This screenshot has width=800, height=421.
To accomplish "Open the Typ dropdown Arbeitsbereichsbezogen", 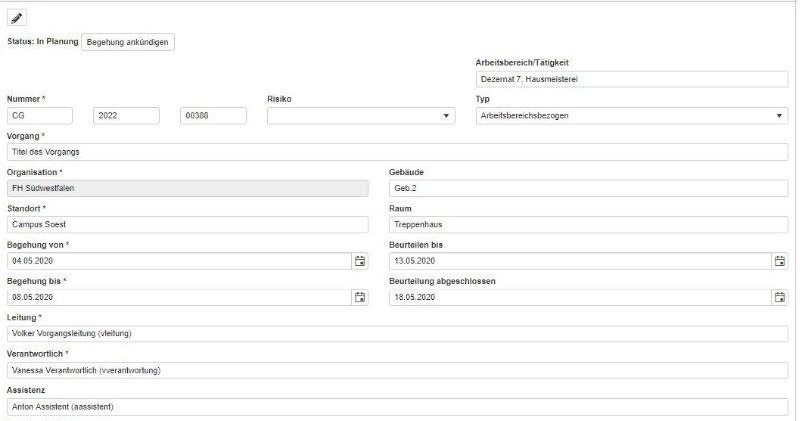I will 631,116.
